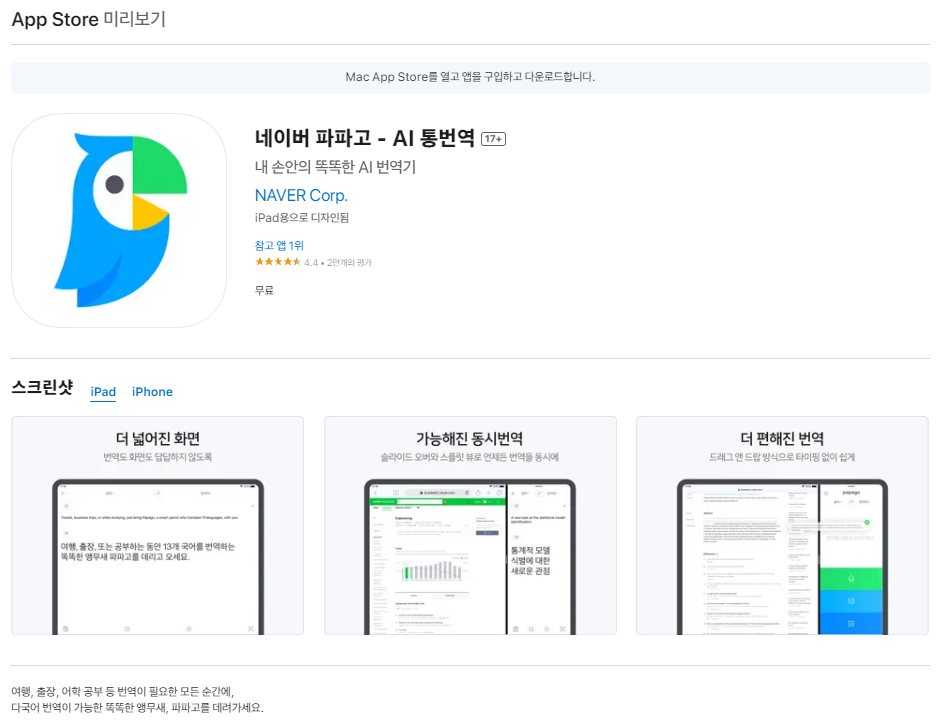
Task: Click the Papago parrot app icon
Action: point(119,220)
